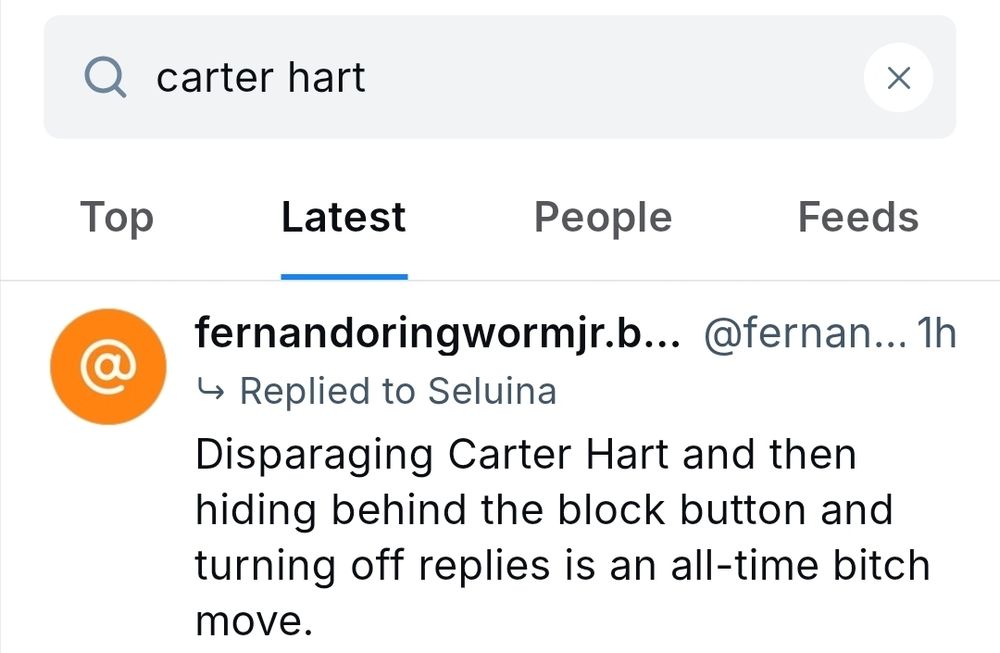The width and height of the screenshot is (1000, 653).
Task: Click the reply arrow icon before Seluina
Action: coord(213,391)
